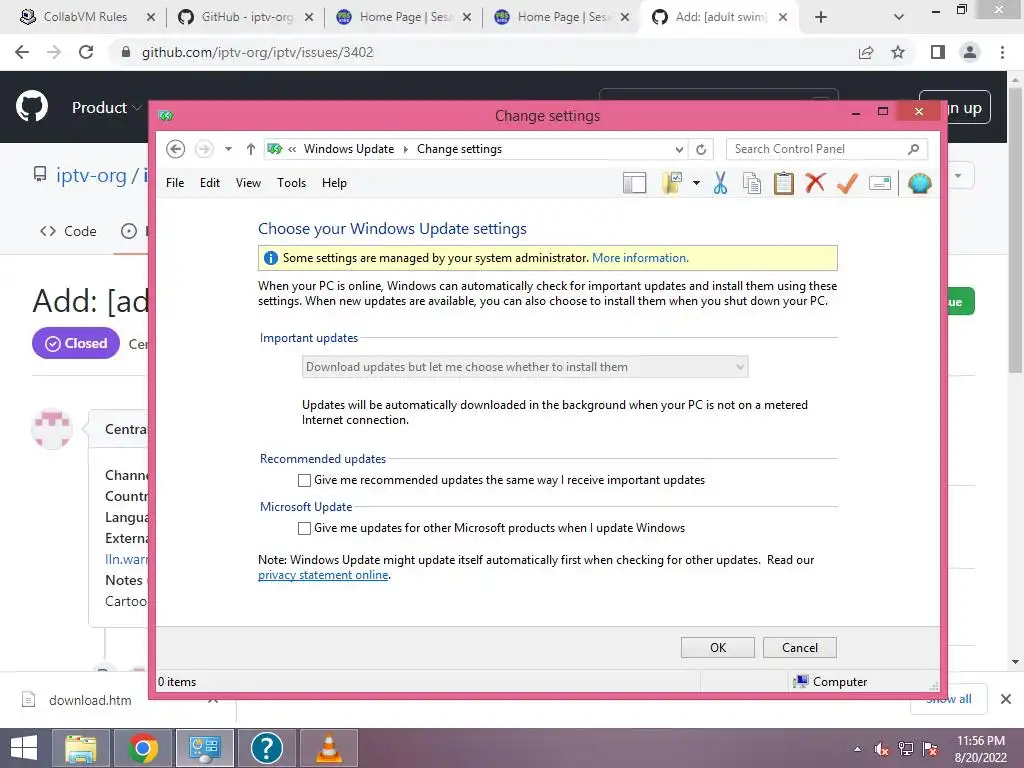This screenshot has height=768, width=1024.
Task: Click Windows Start button
Action: (24, 748)
